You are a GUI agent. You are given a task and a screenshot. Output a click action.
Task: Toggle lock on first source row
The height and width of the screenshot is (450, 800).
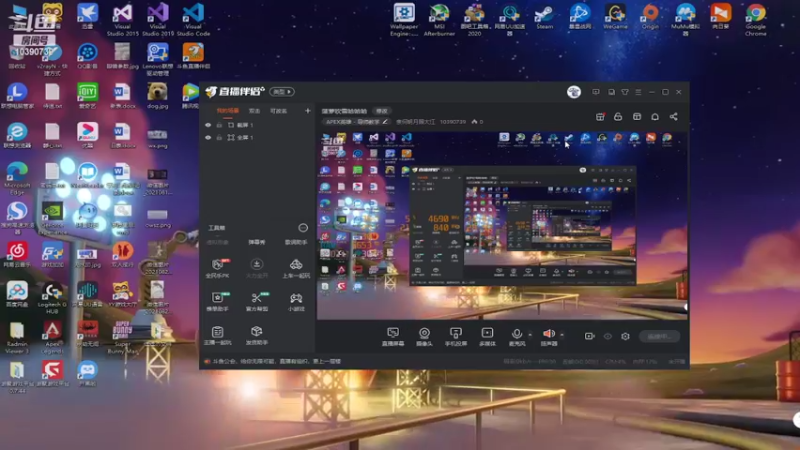click(x=219, y=125)
